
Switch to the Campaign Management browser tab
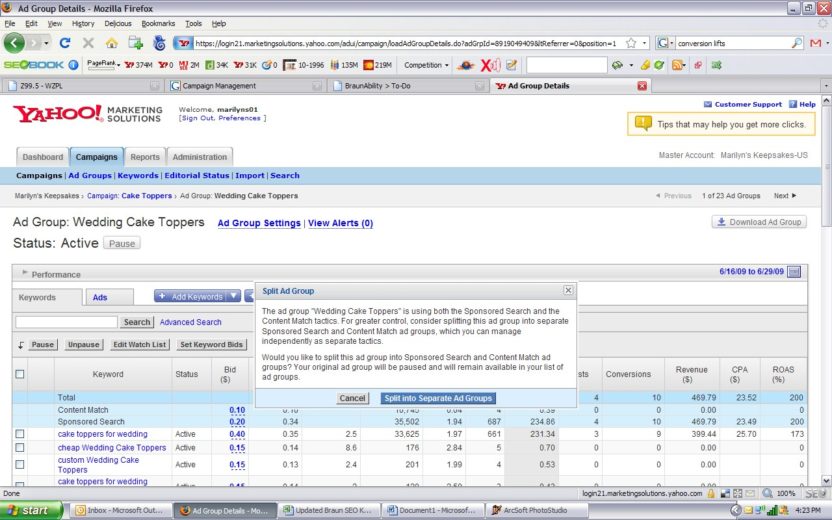(246, 85)
